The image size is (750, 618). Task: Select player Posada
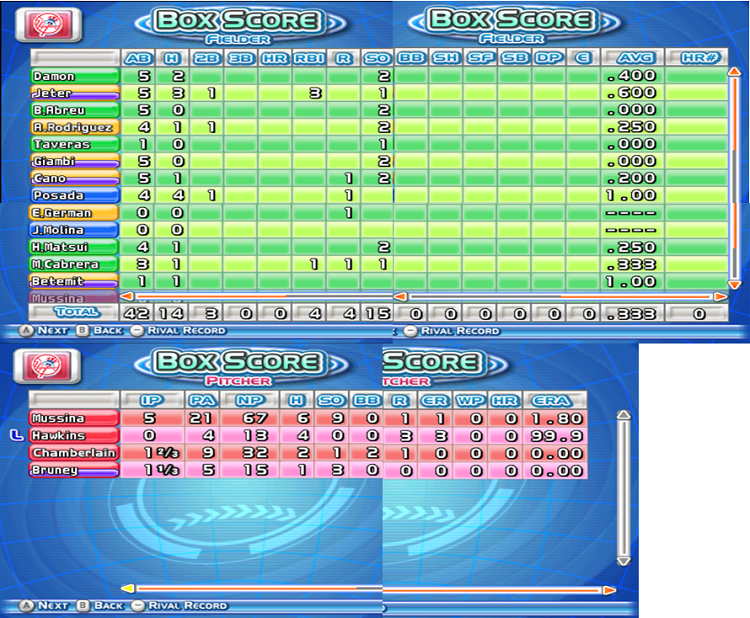click(x=75, y=195)
